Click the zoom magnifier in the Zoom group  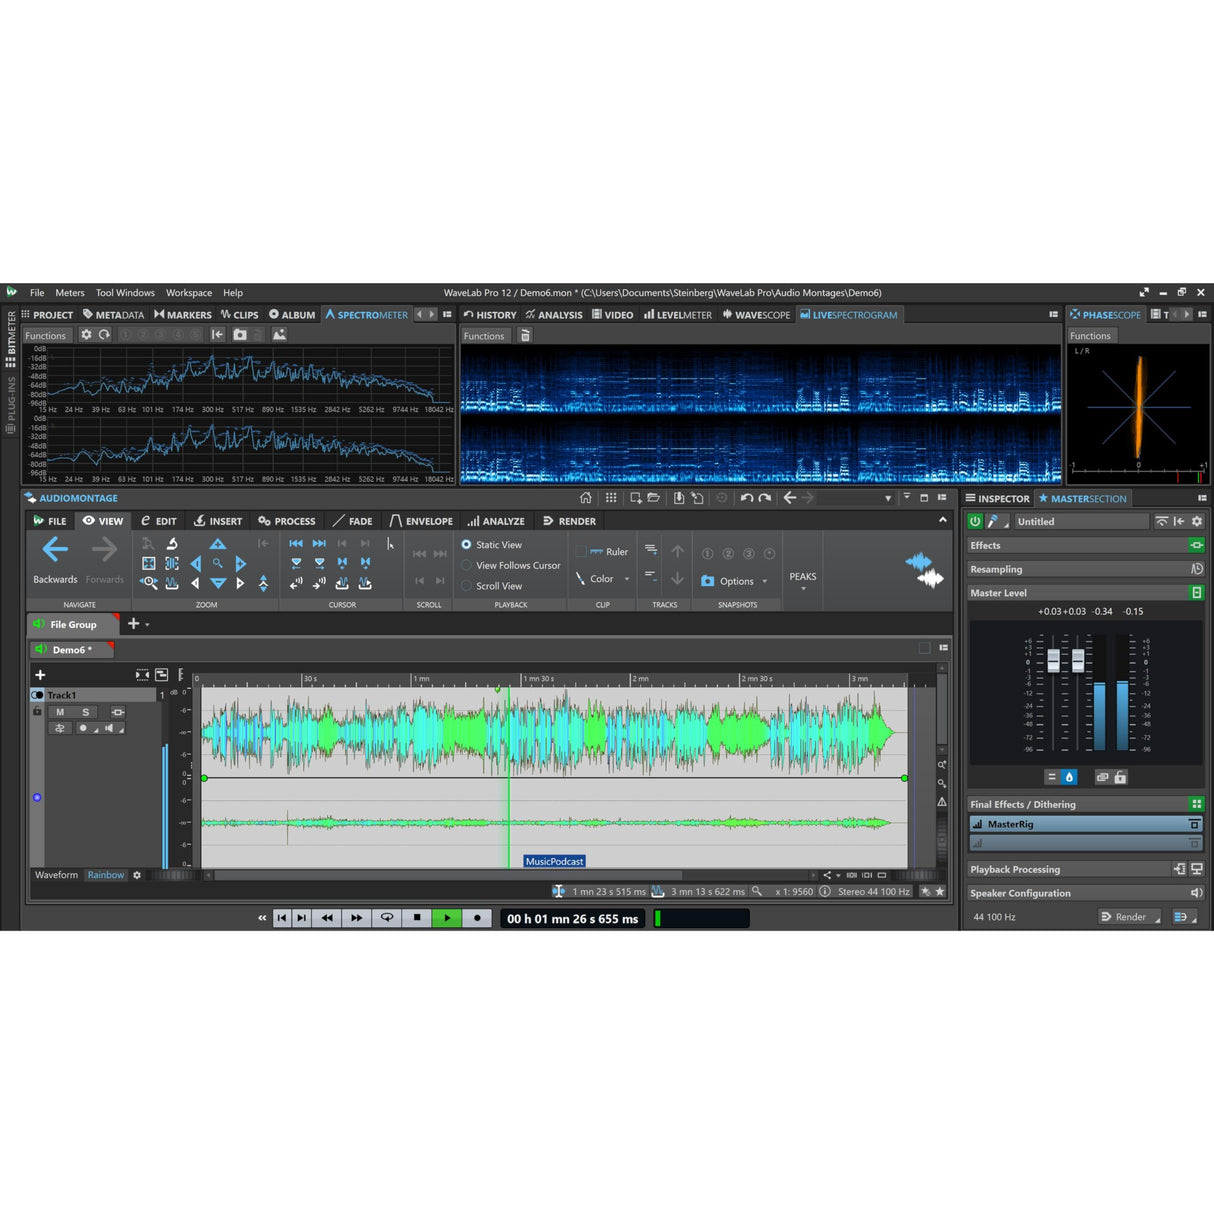point(217,564)
